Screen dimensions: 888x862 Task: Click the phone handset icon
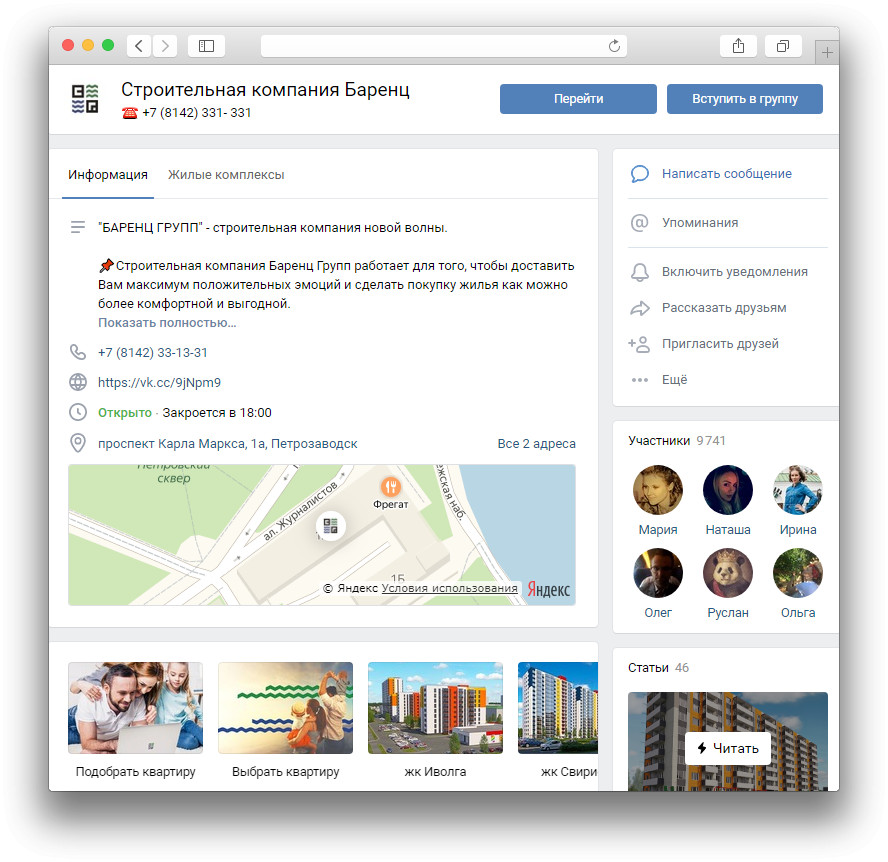tap(78, 352)
